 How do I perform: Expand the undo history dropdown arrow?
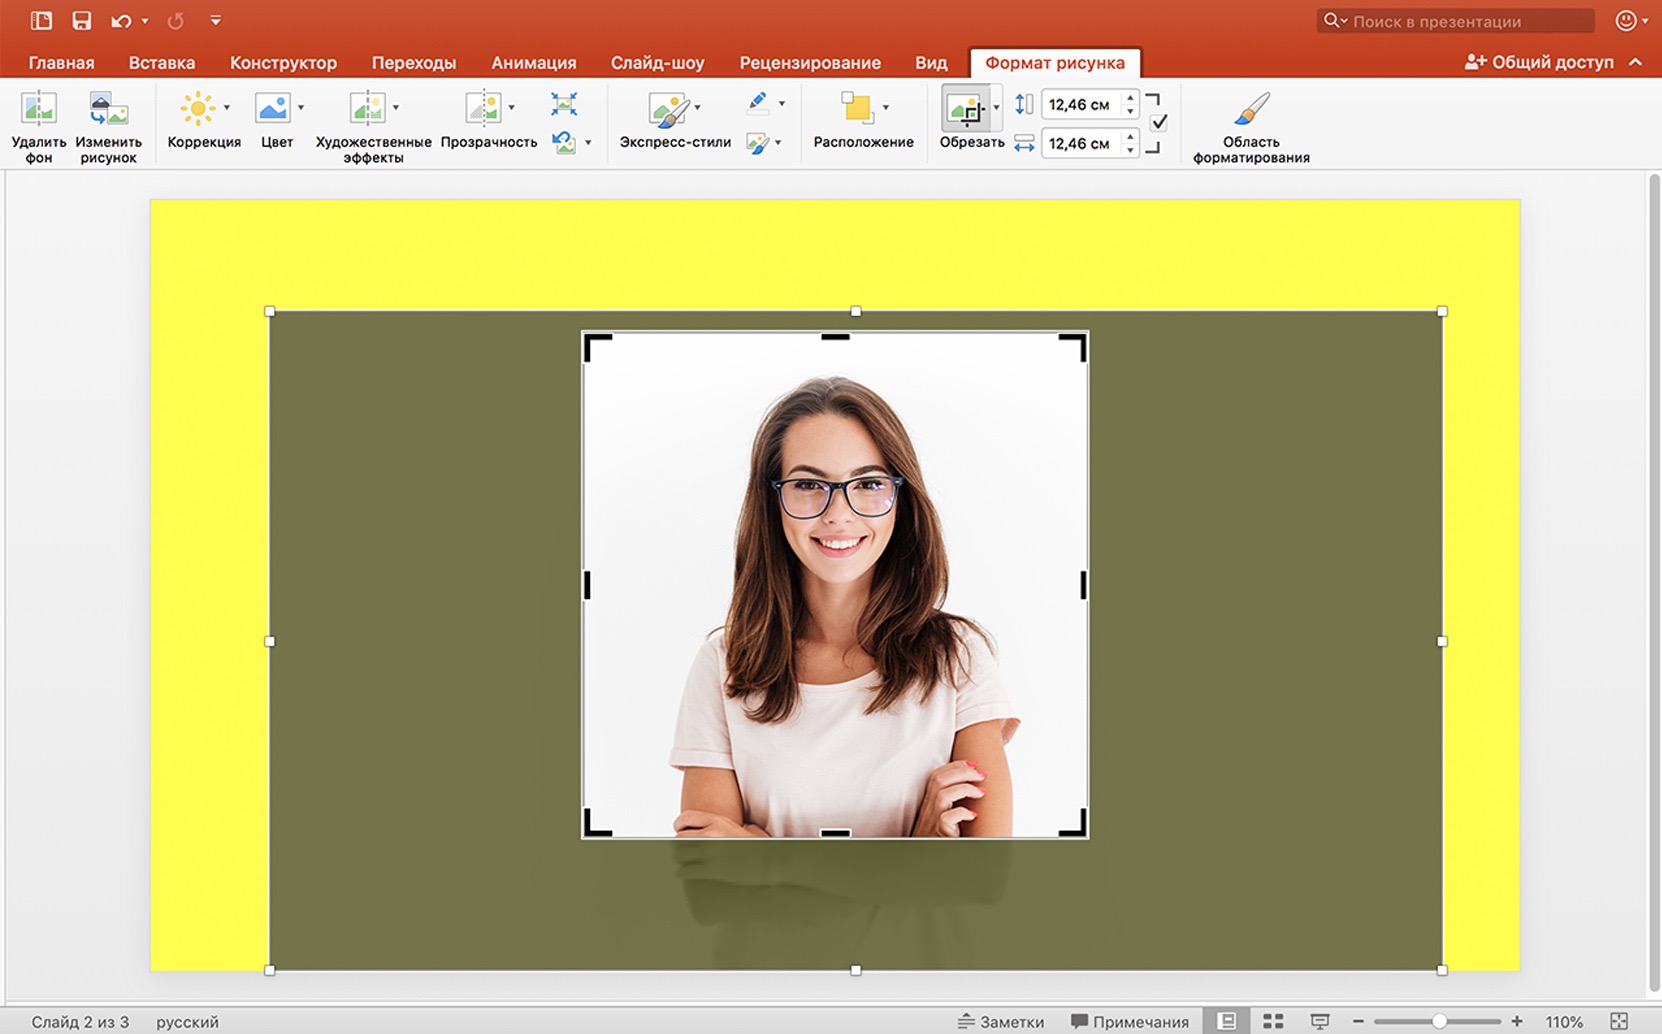pos(145,21)
